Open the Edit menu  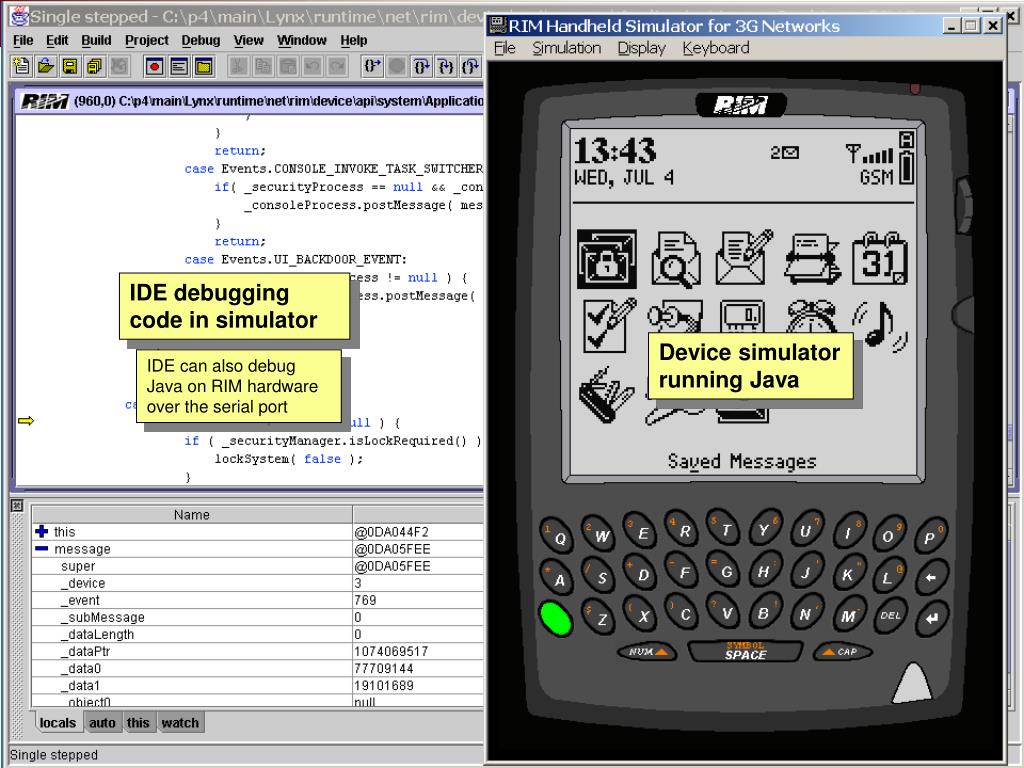point(57,40)
